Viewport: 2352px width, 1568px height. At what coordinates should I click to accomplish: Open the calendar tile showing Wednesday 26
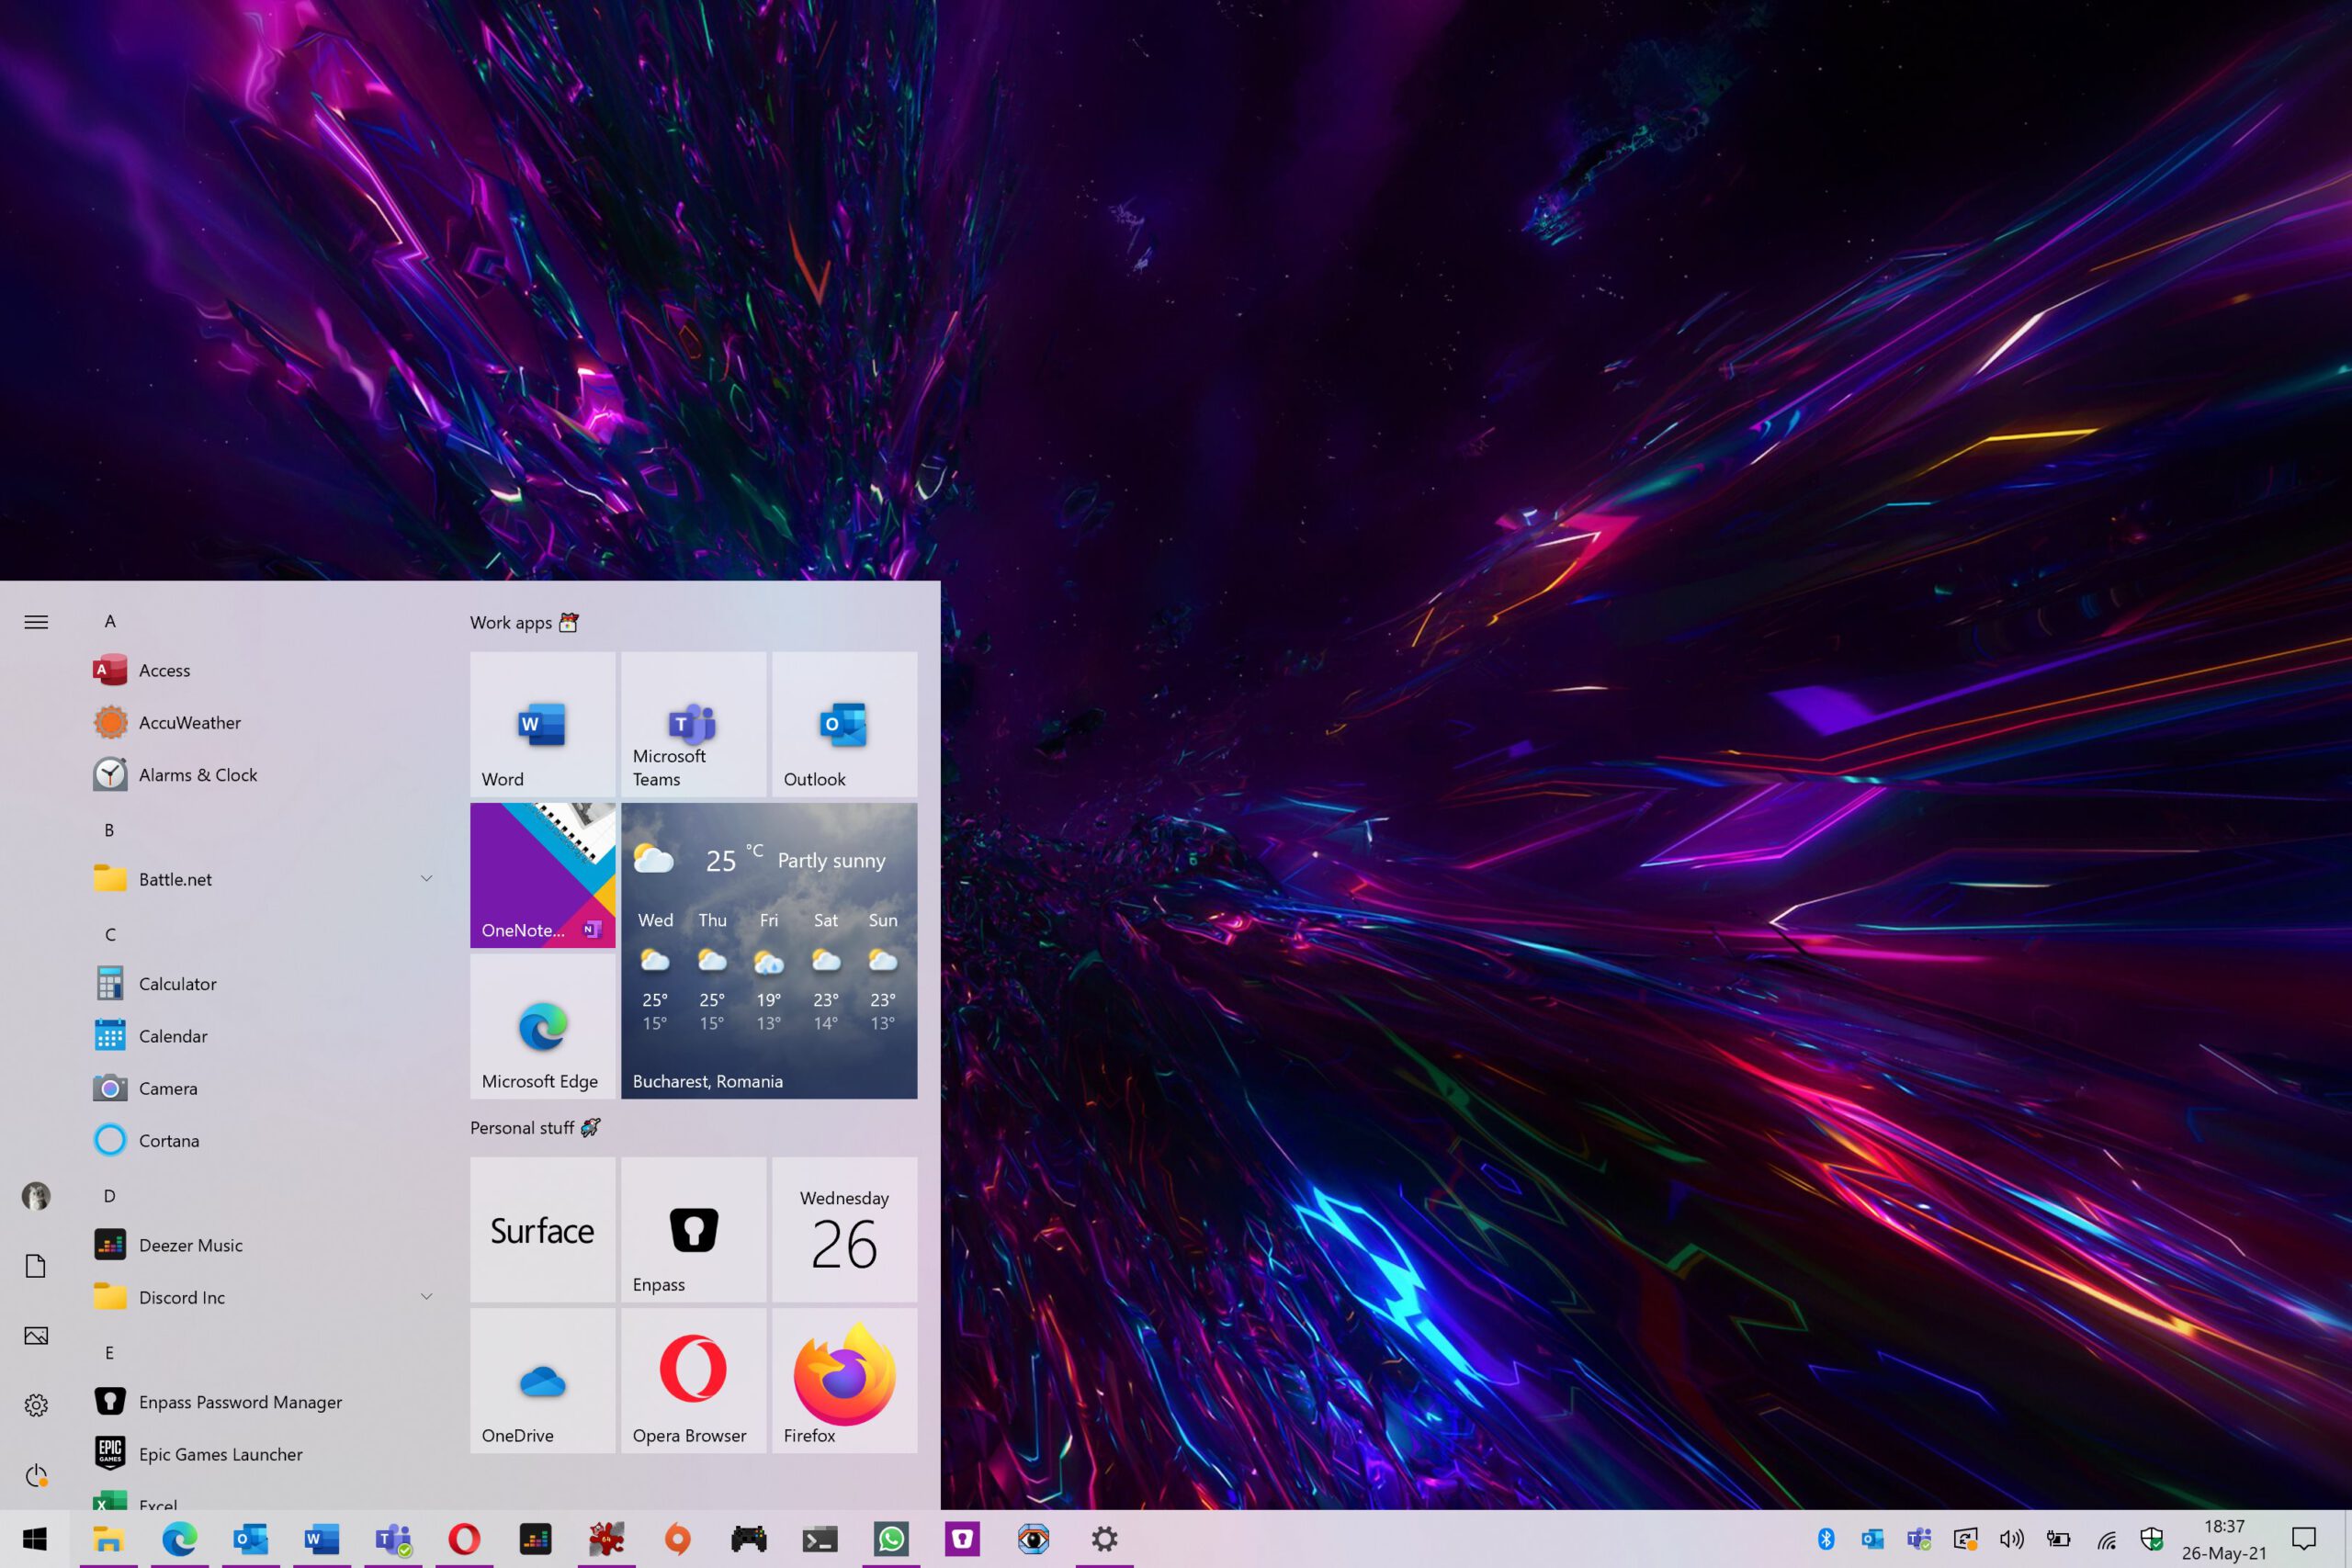[844, 1229]
